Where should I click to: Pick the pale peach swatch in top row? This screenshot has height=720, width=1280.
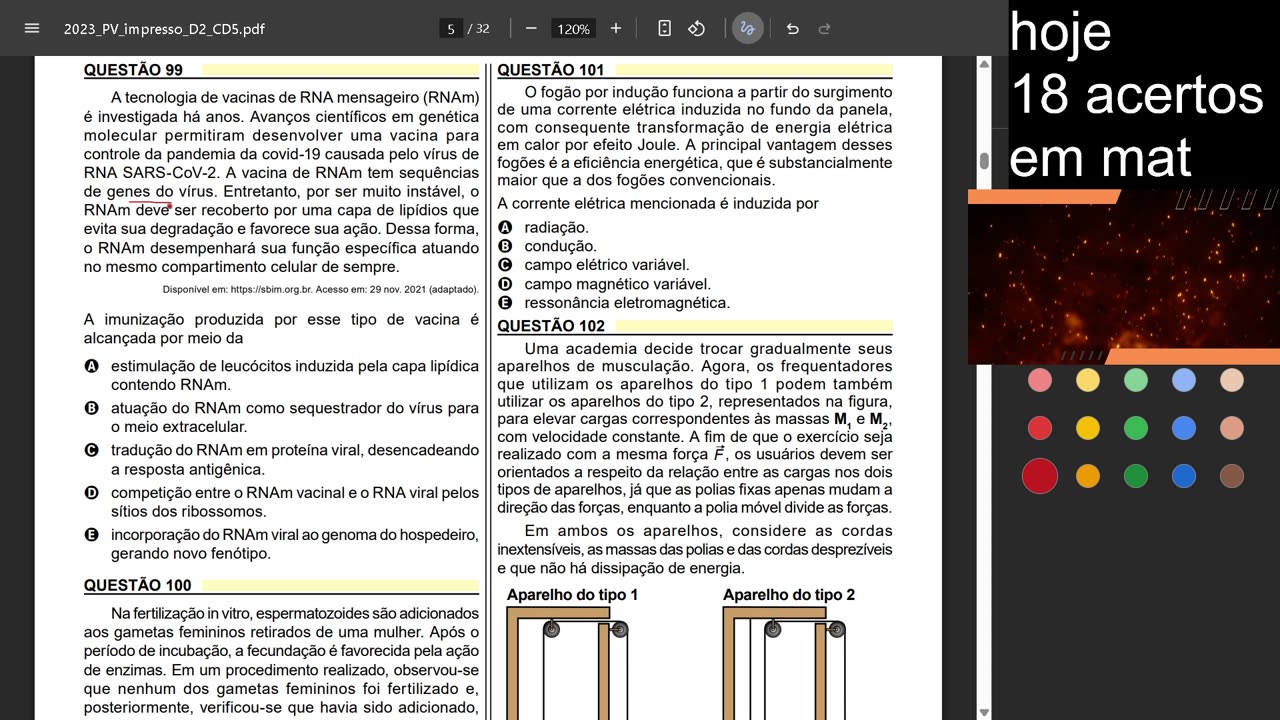click(x=1232, y=380)
